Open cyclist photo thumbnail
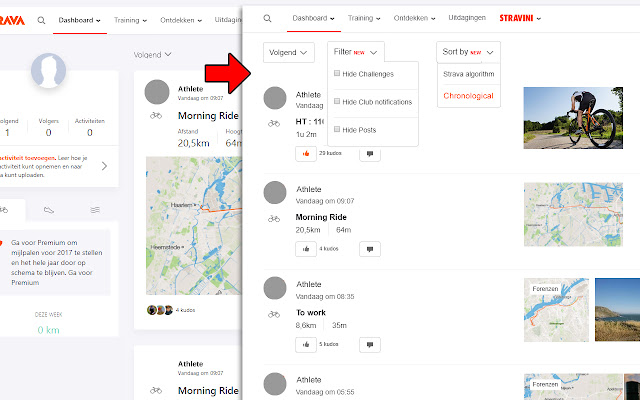The image size is (640, 400). [573, 118]
